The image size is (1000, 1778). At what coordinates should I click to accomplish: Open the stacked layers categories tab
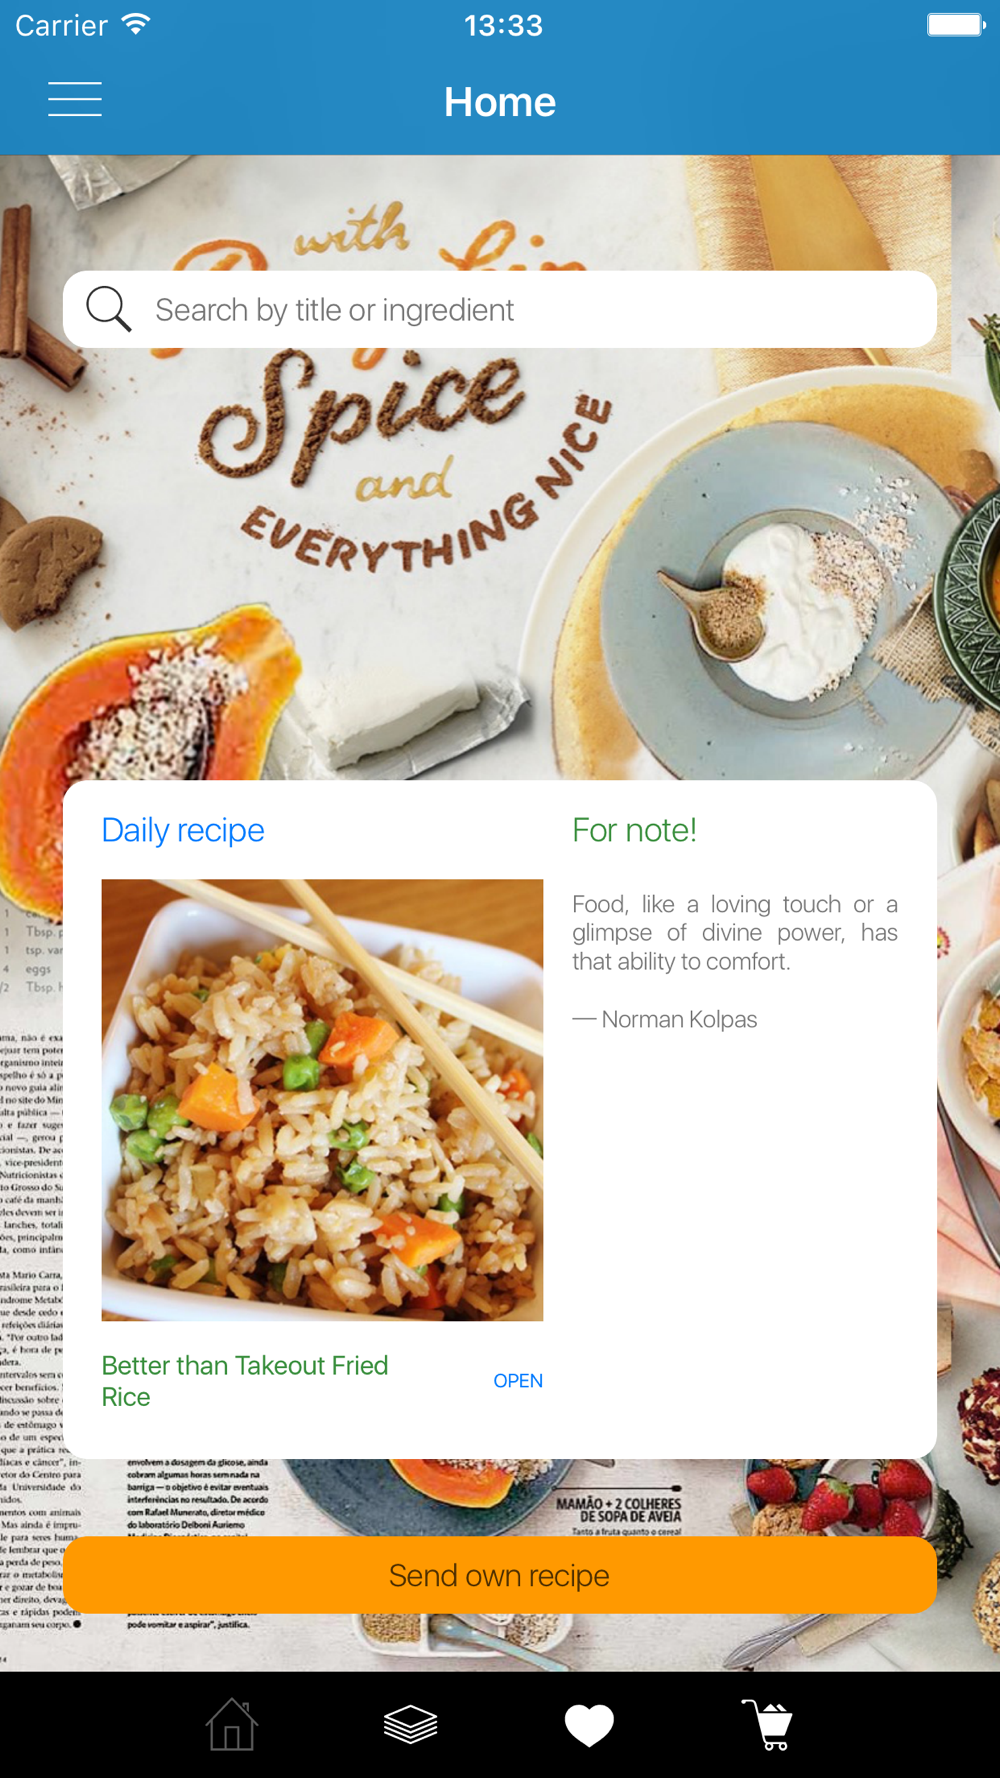point(410,1725)
